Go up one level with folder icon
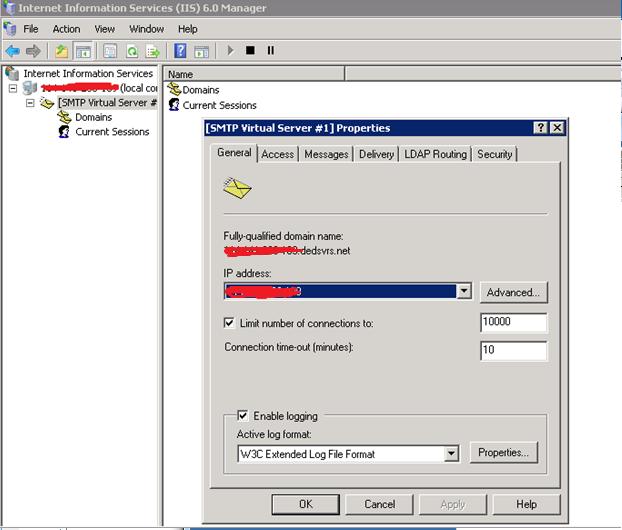622x530 pixels. click(61, 51)
